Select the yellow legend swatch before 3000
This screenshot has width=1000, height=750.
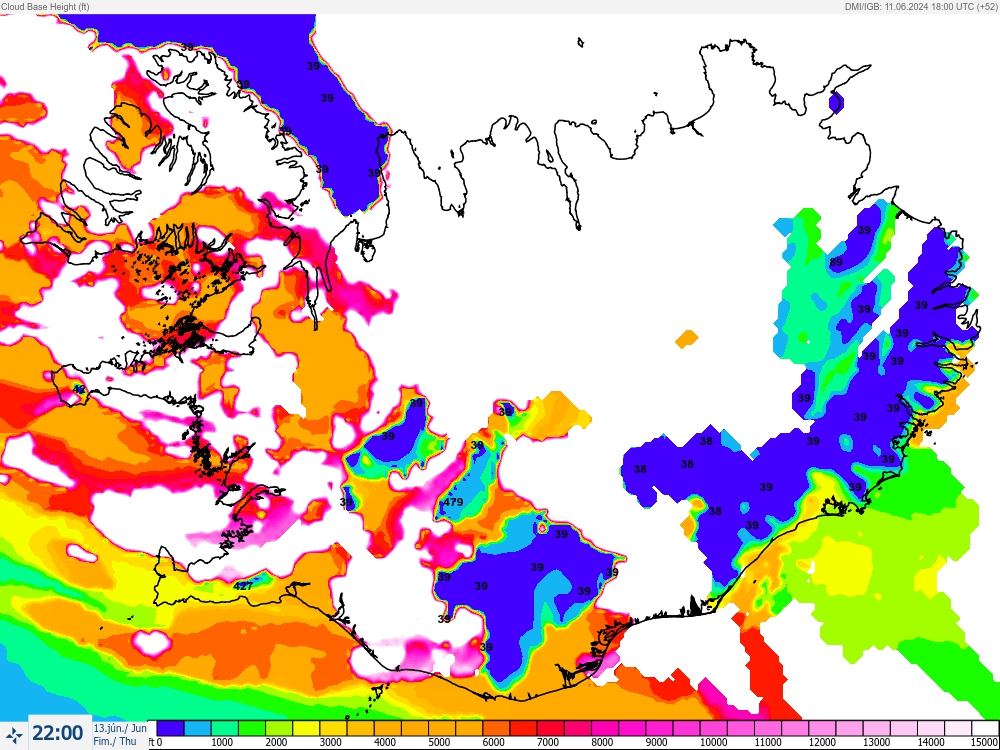tap(306, 728)
